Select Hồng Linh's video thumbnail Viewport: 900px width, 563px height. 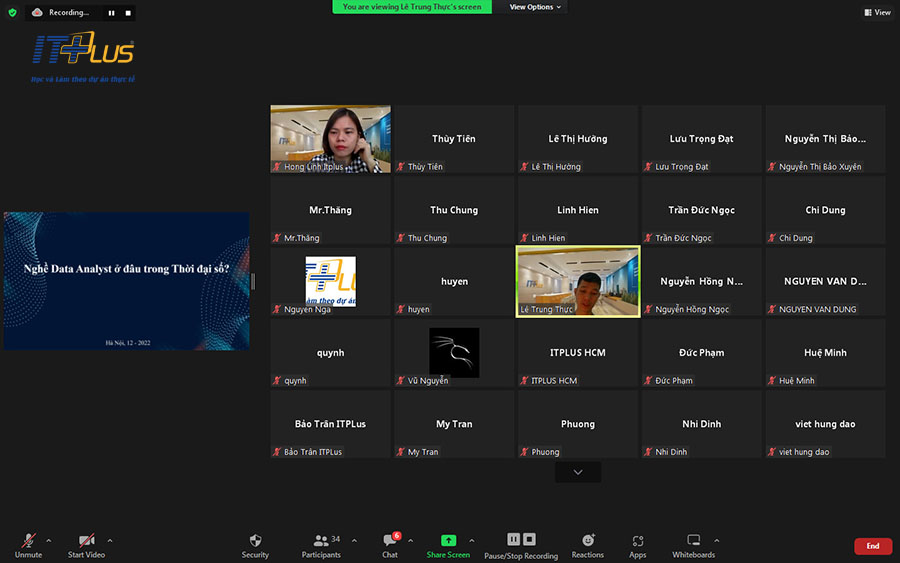point(330,139)
